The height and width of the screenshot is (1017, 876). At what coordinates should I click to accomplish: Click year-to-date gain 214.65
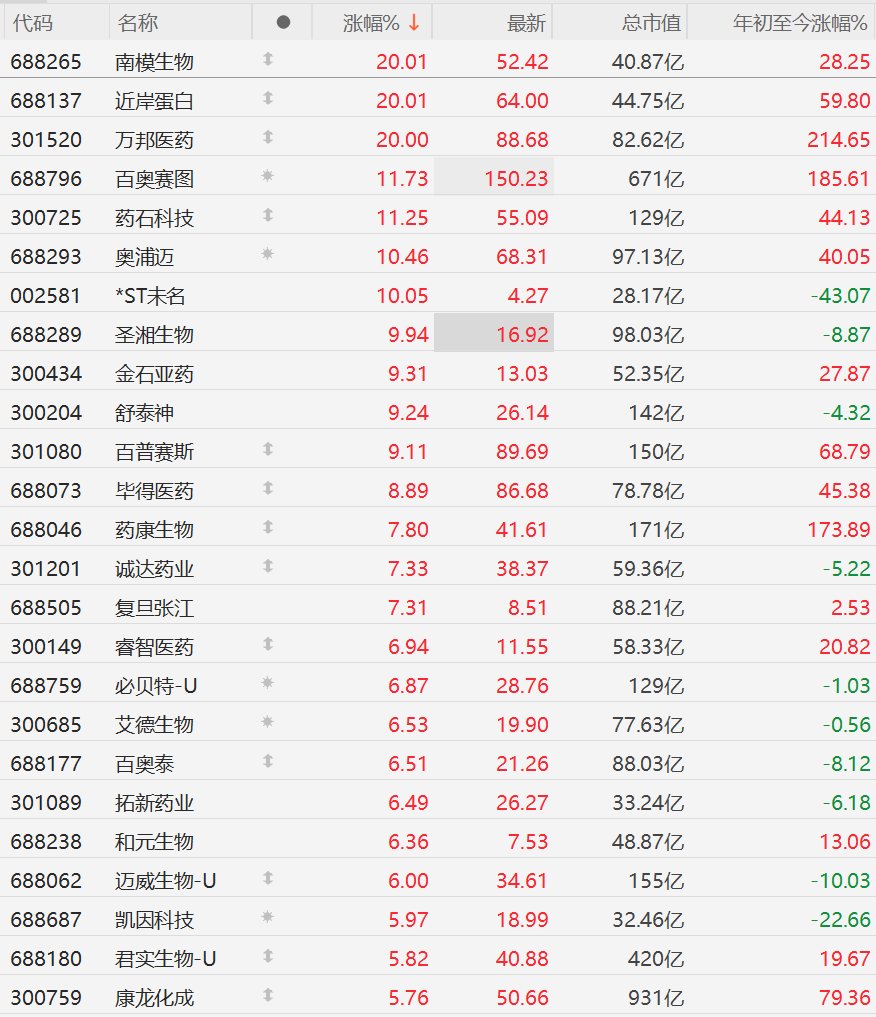pos(838,140)
